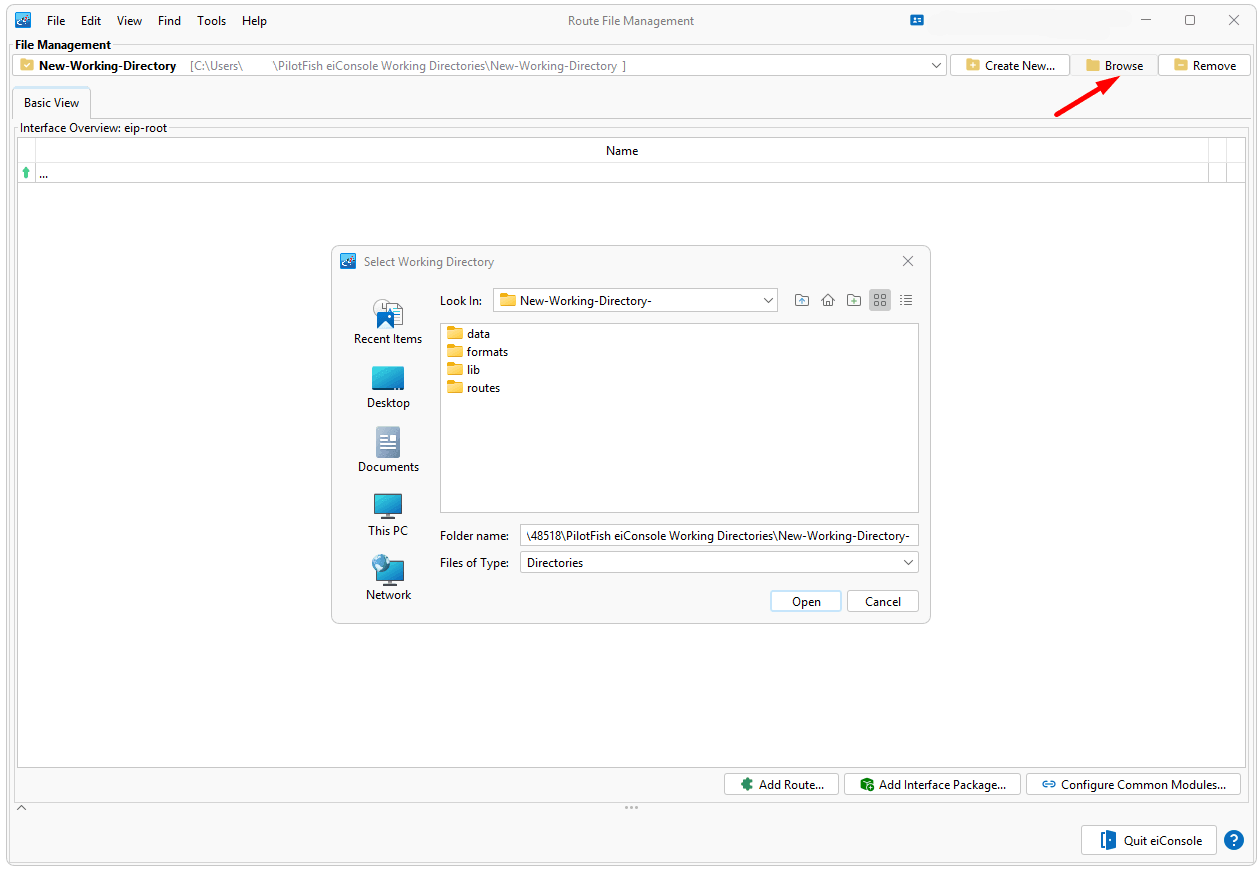
Task: Open the File menu
Action: point(56,20)
